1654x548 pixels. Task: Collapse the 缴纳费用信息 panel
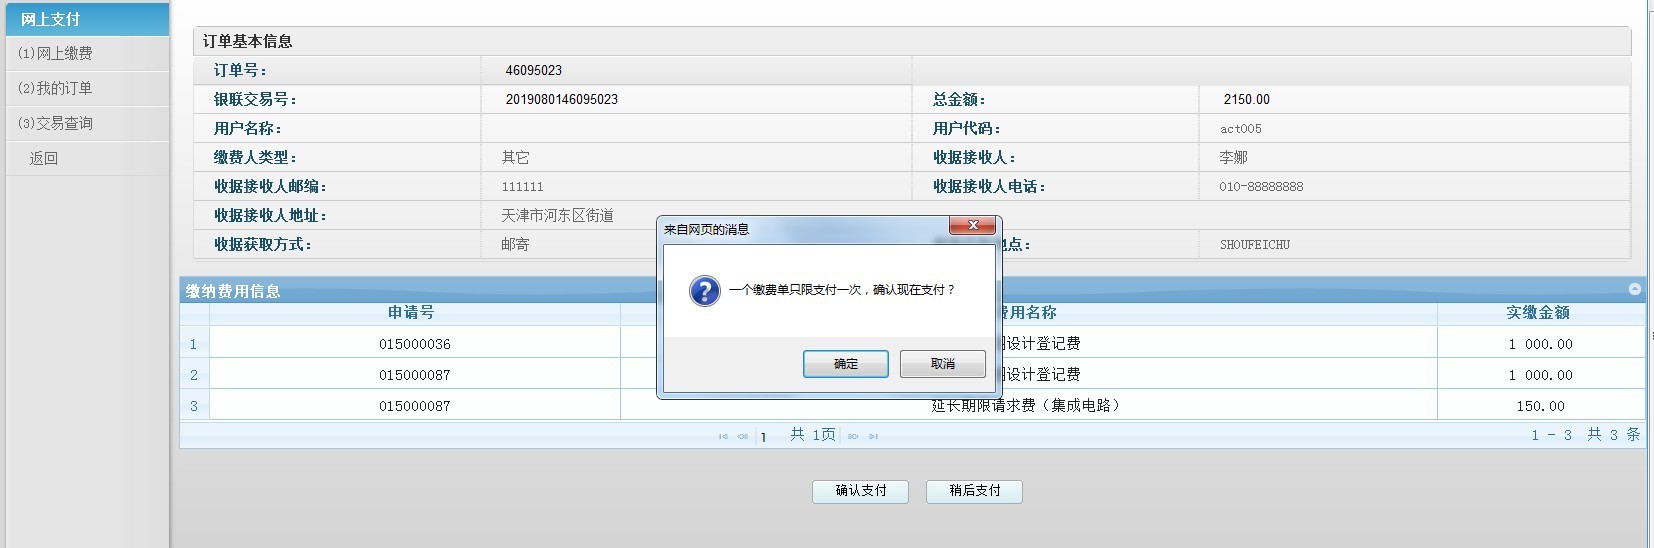click(x=1634, y=289)
